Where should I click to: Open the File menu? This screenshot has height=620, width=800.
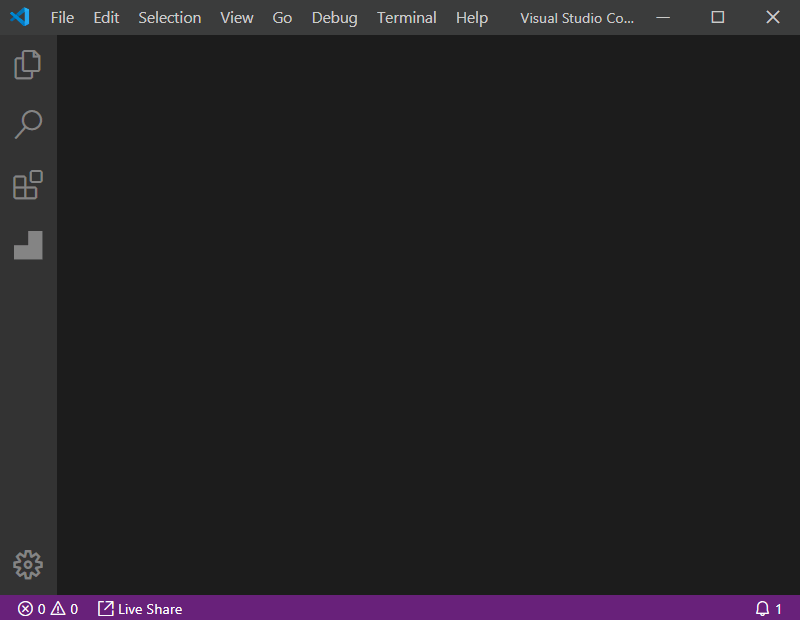pos(62,18)
